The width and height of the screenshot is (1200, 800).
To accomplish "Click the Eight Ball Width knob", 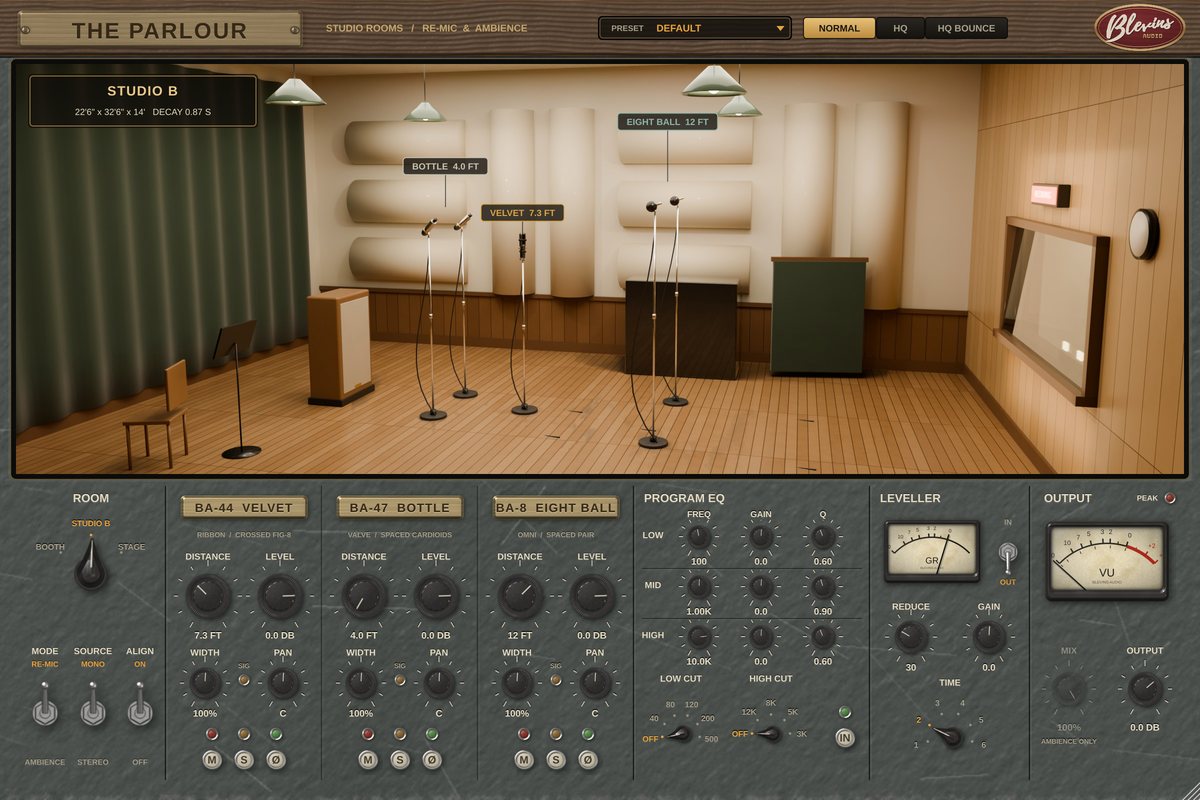I will (x=517, y=683).
